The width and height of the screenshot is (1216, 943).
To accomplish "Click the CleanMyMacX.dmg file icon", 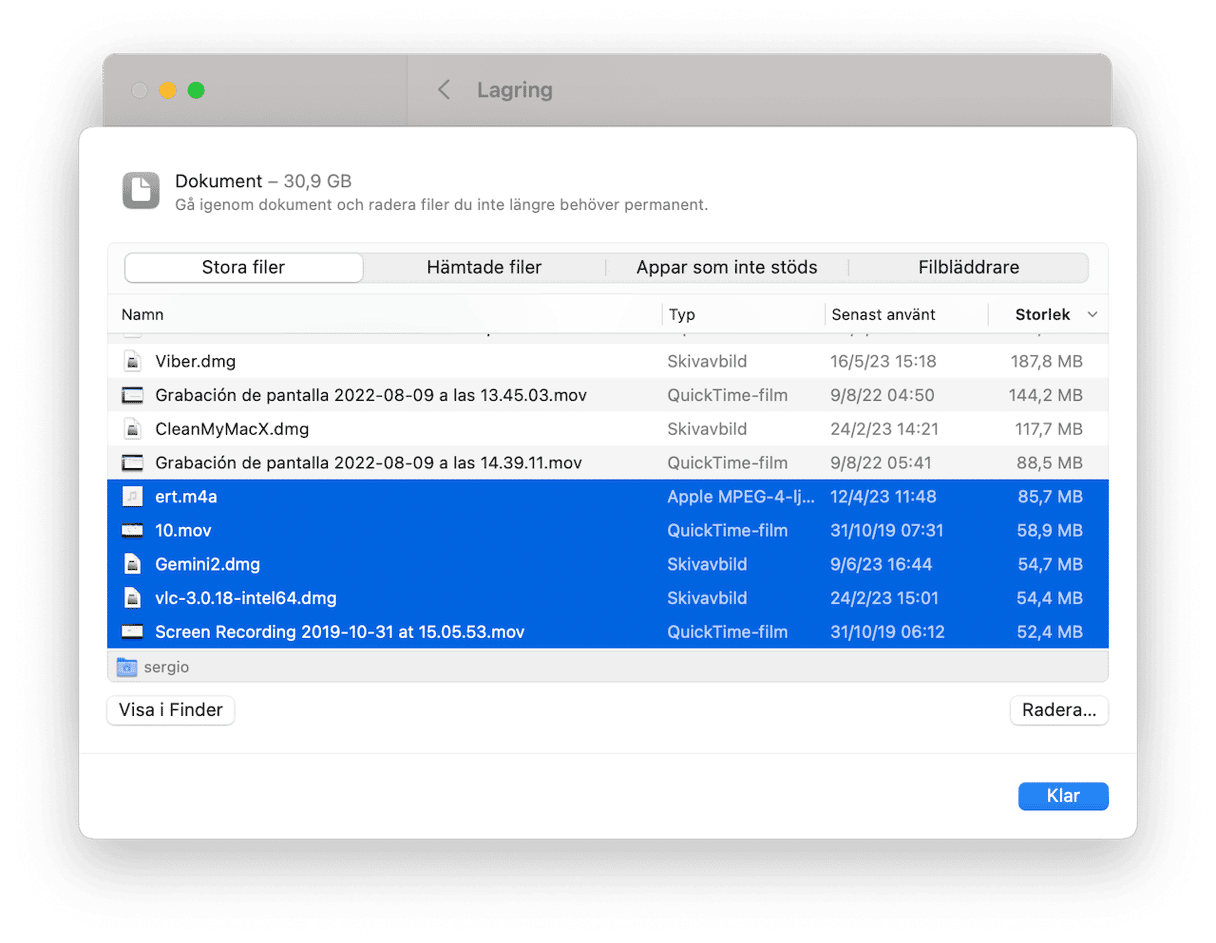I will [132, 429].
